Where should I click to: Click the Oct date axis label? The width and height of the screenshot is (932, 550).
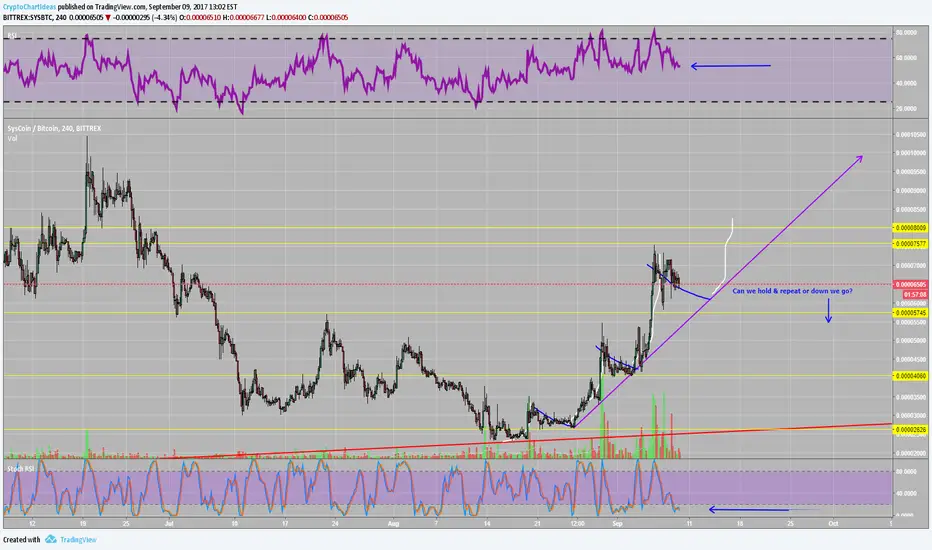(833, 523)
